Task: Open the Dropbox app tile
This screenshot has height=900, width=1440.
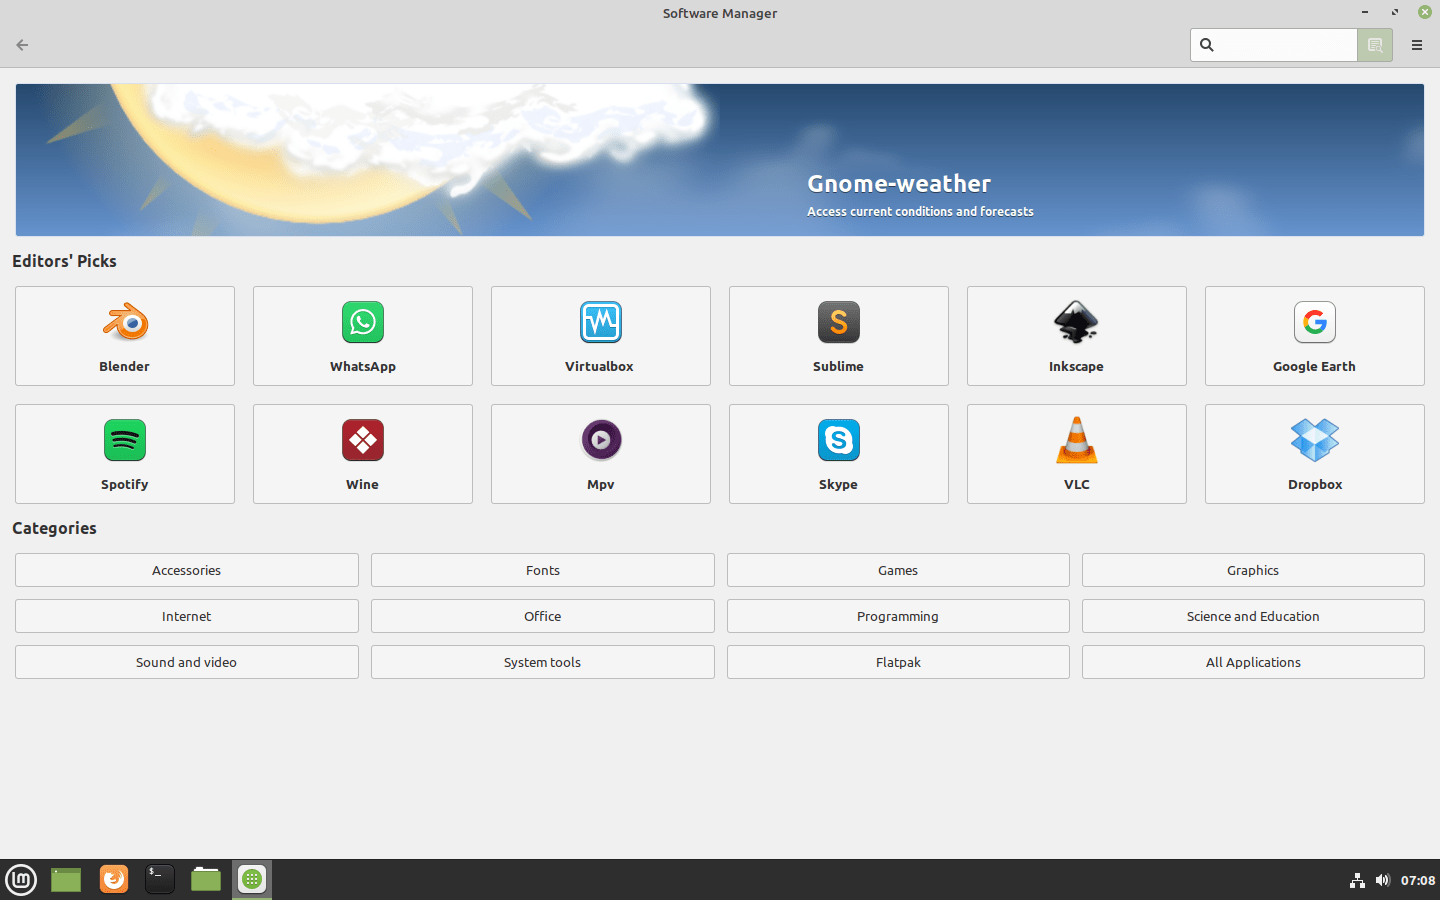Action: pyautogui.click(x=1315, y=454)
